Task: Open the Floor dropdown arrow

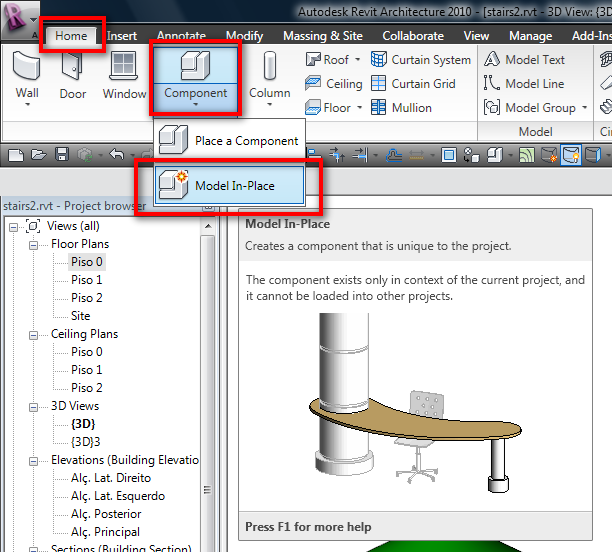Action: coord(359,107)
